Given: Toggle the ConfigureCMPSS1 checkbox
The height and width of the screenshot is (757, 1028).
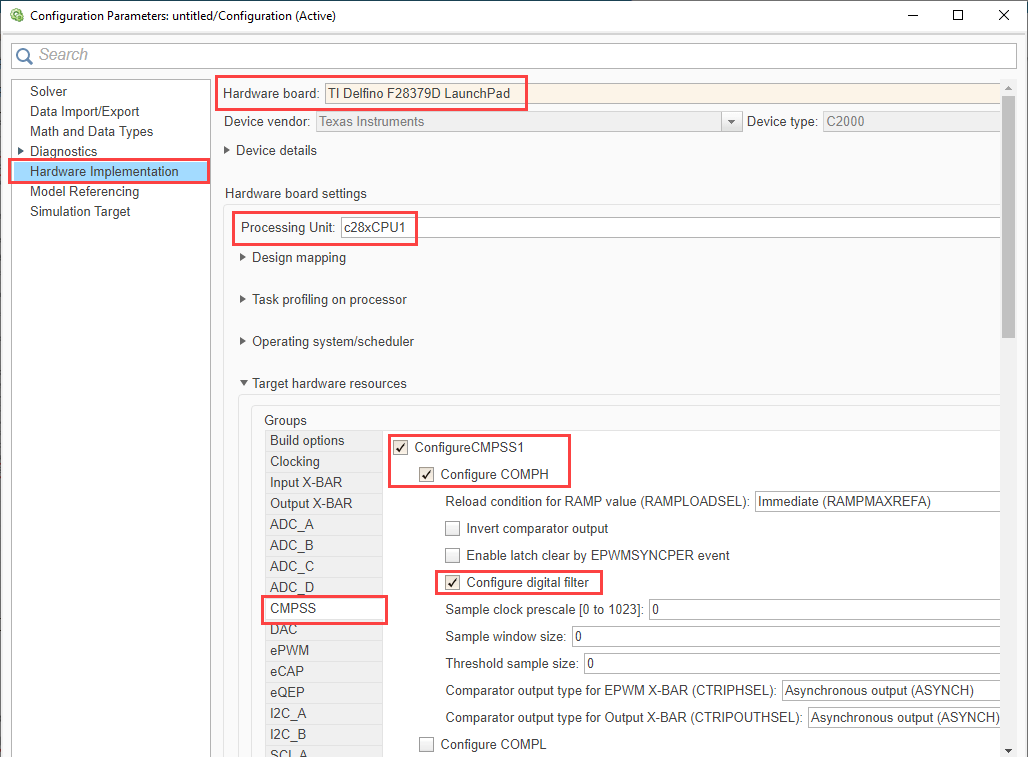Looking at the screenshot, I should (401, 447).
